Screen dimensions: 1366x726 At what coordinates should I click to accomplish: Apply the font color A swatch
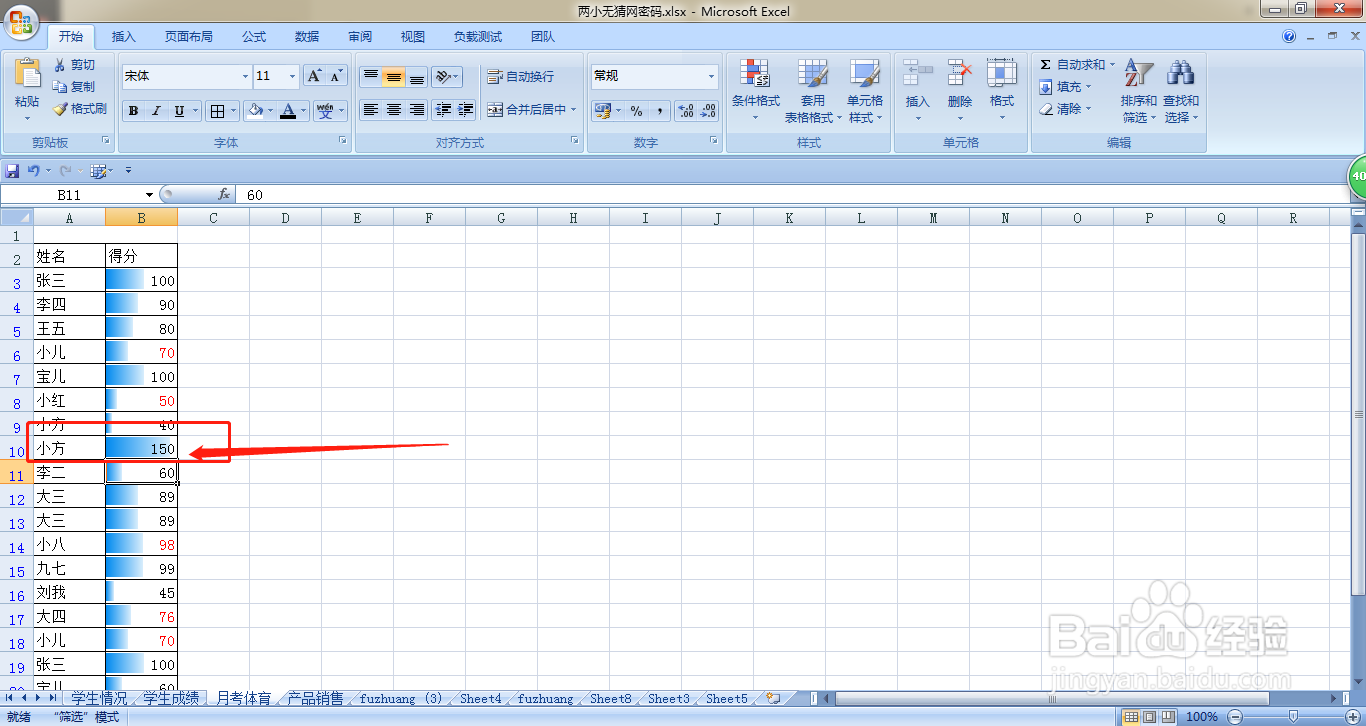pos(288,111)
